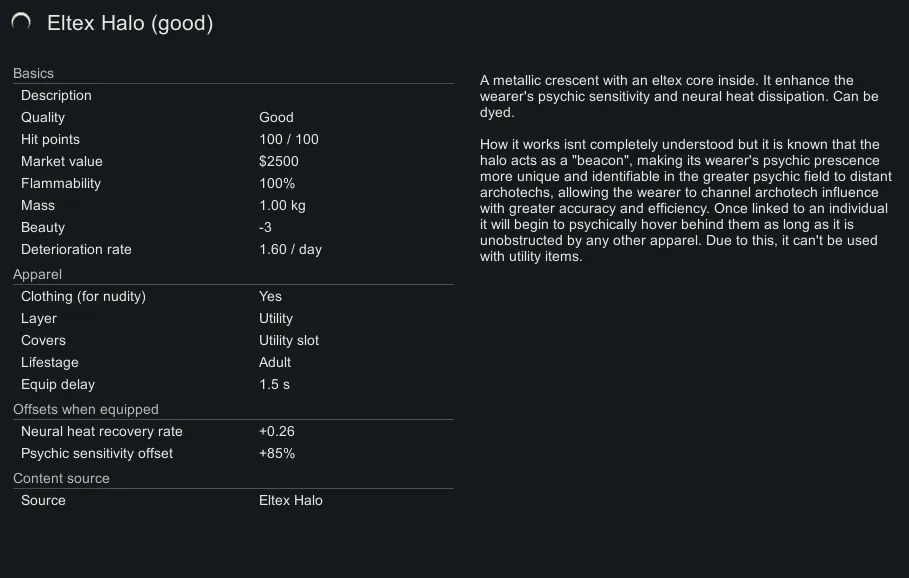Select the Layer stat row
This screenshot has width=909, height=578.
(x=233, y=318)
